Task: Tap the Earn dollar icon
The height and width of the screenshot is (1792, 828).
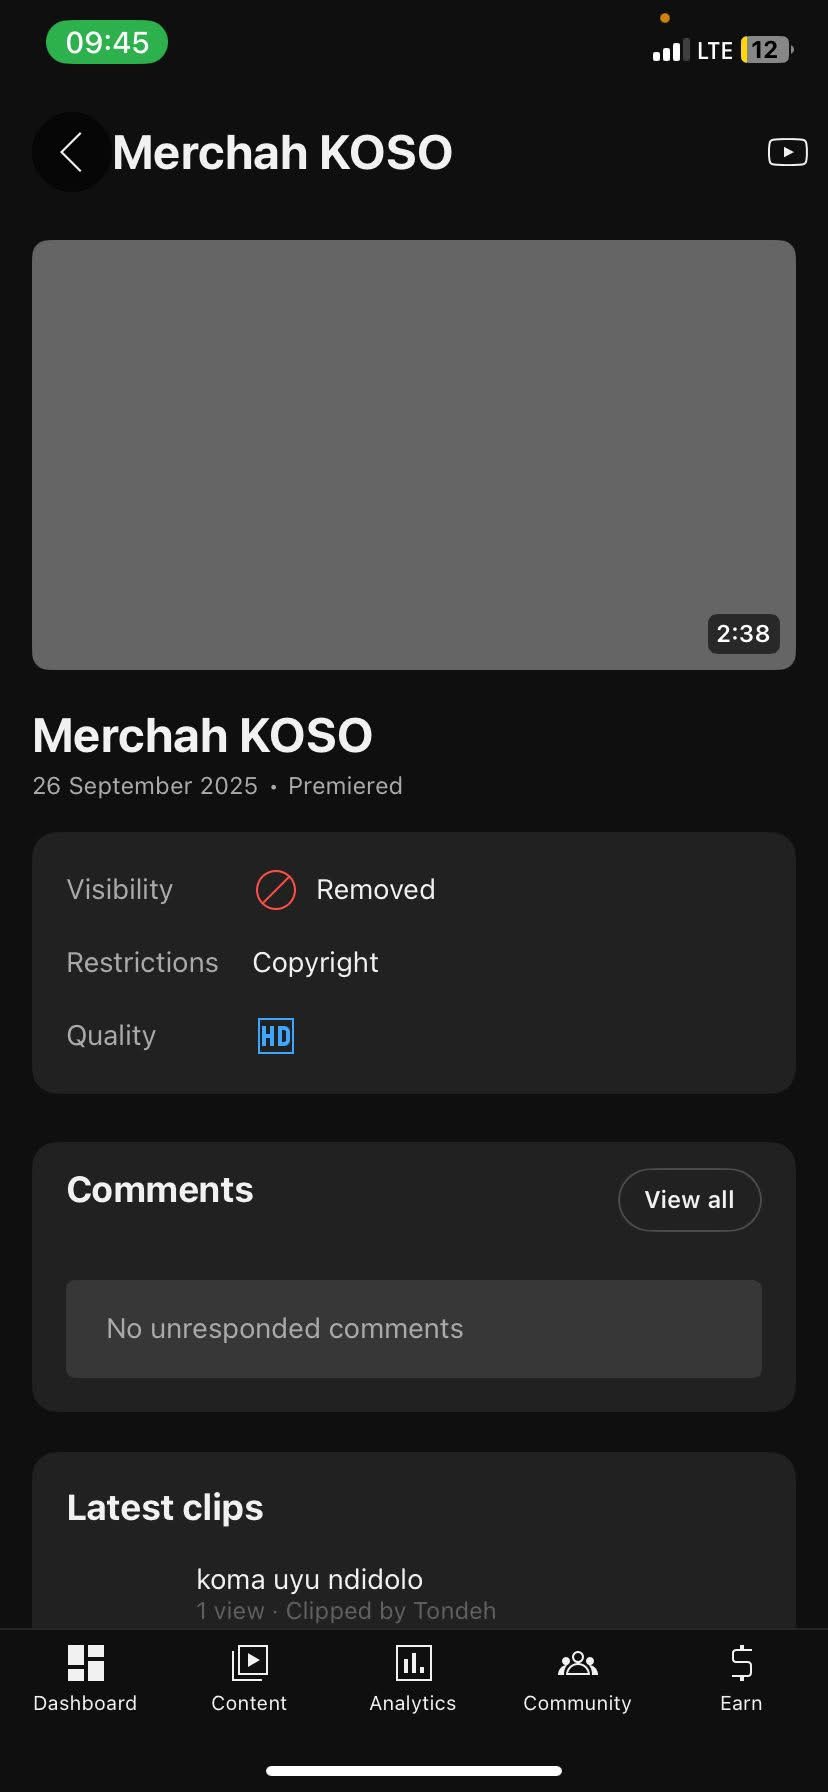Action: click(x=741, y=1663)
